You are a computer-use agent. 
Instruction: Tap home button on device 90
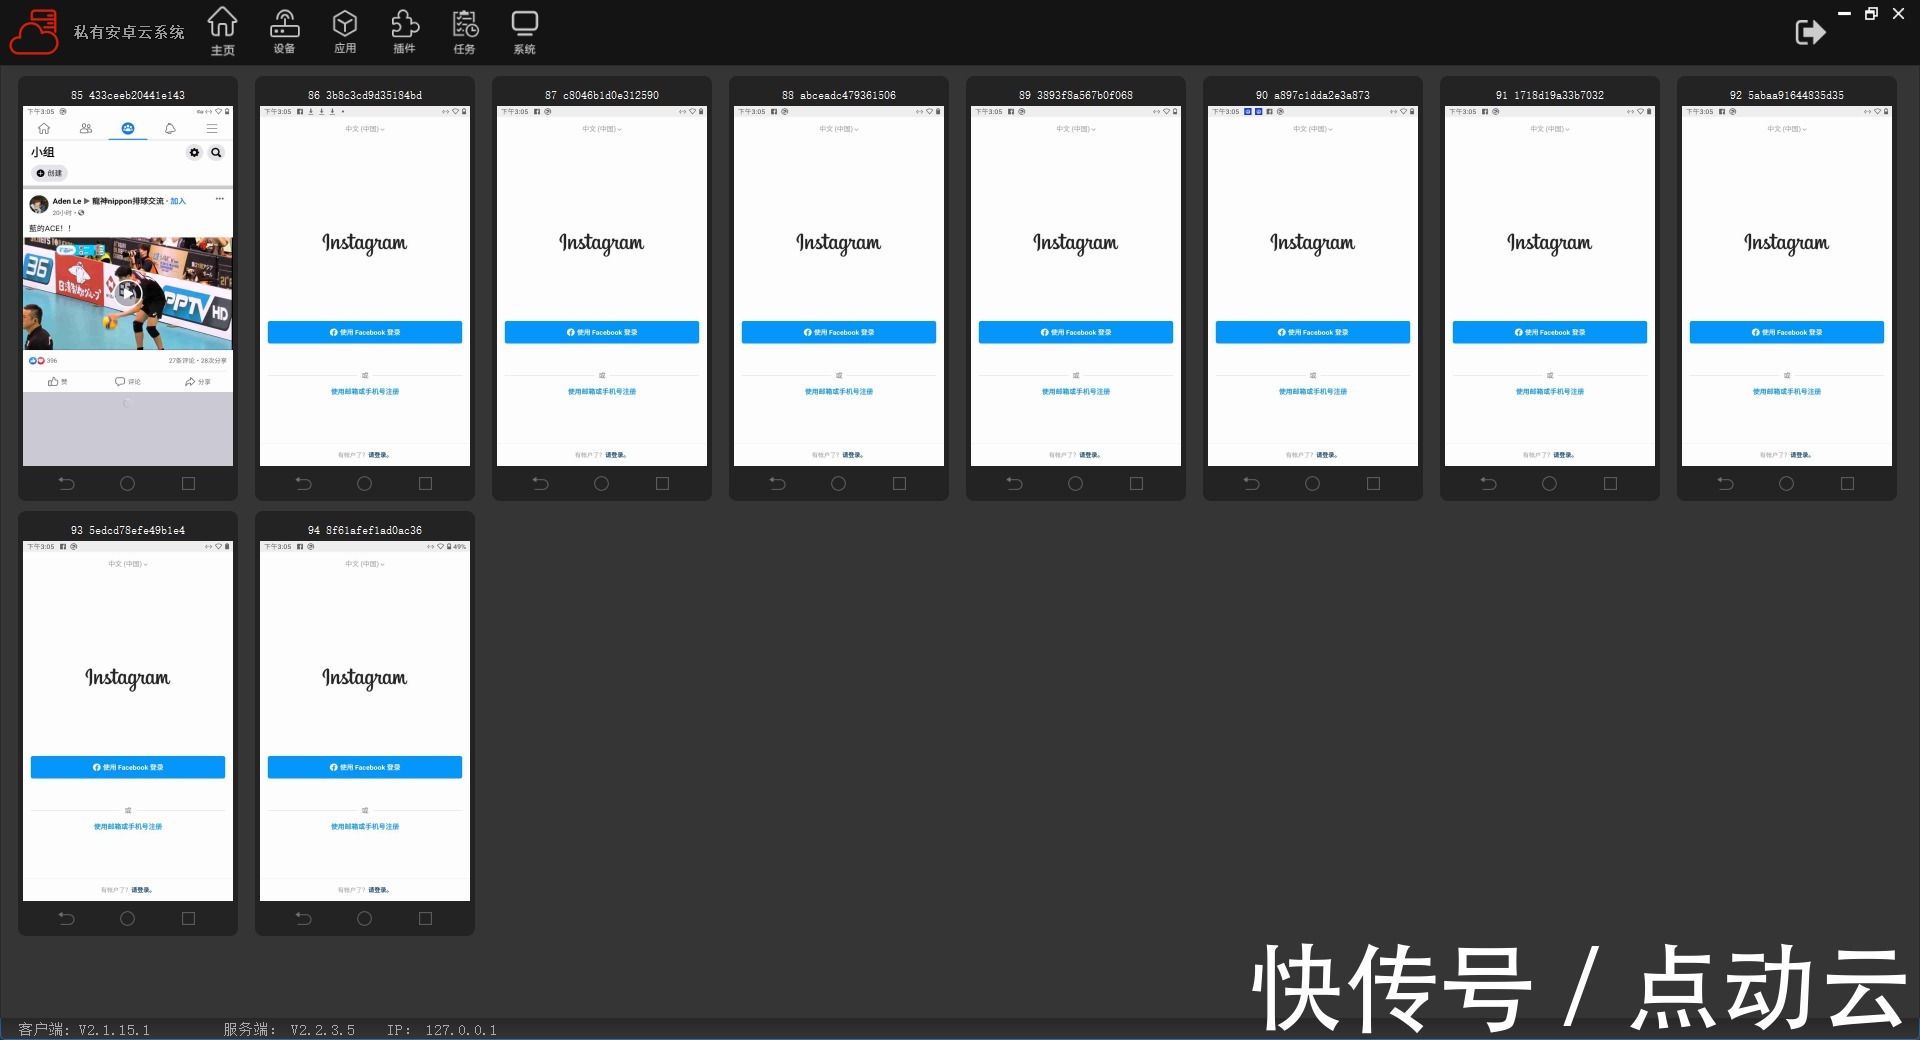tap(1313, 484)
